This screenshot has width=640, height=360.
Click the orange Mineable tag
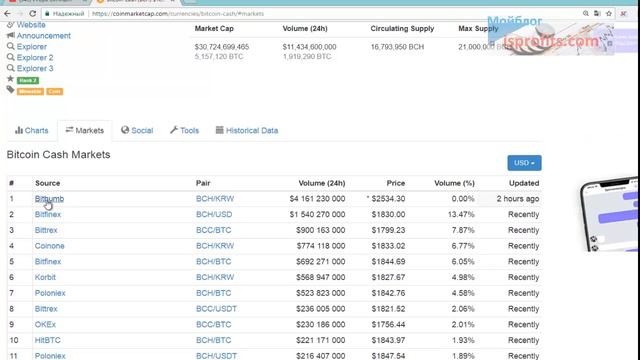[x=30, y=91]
